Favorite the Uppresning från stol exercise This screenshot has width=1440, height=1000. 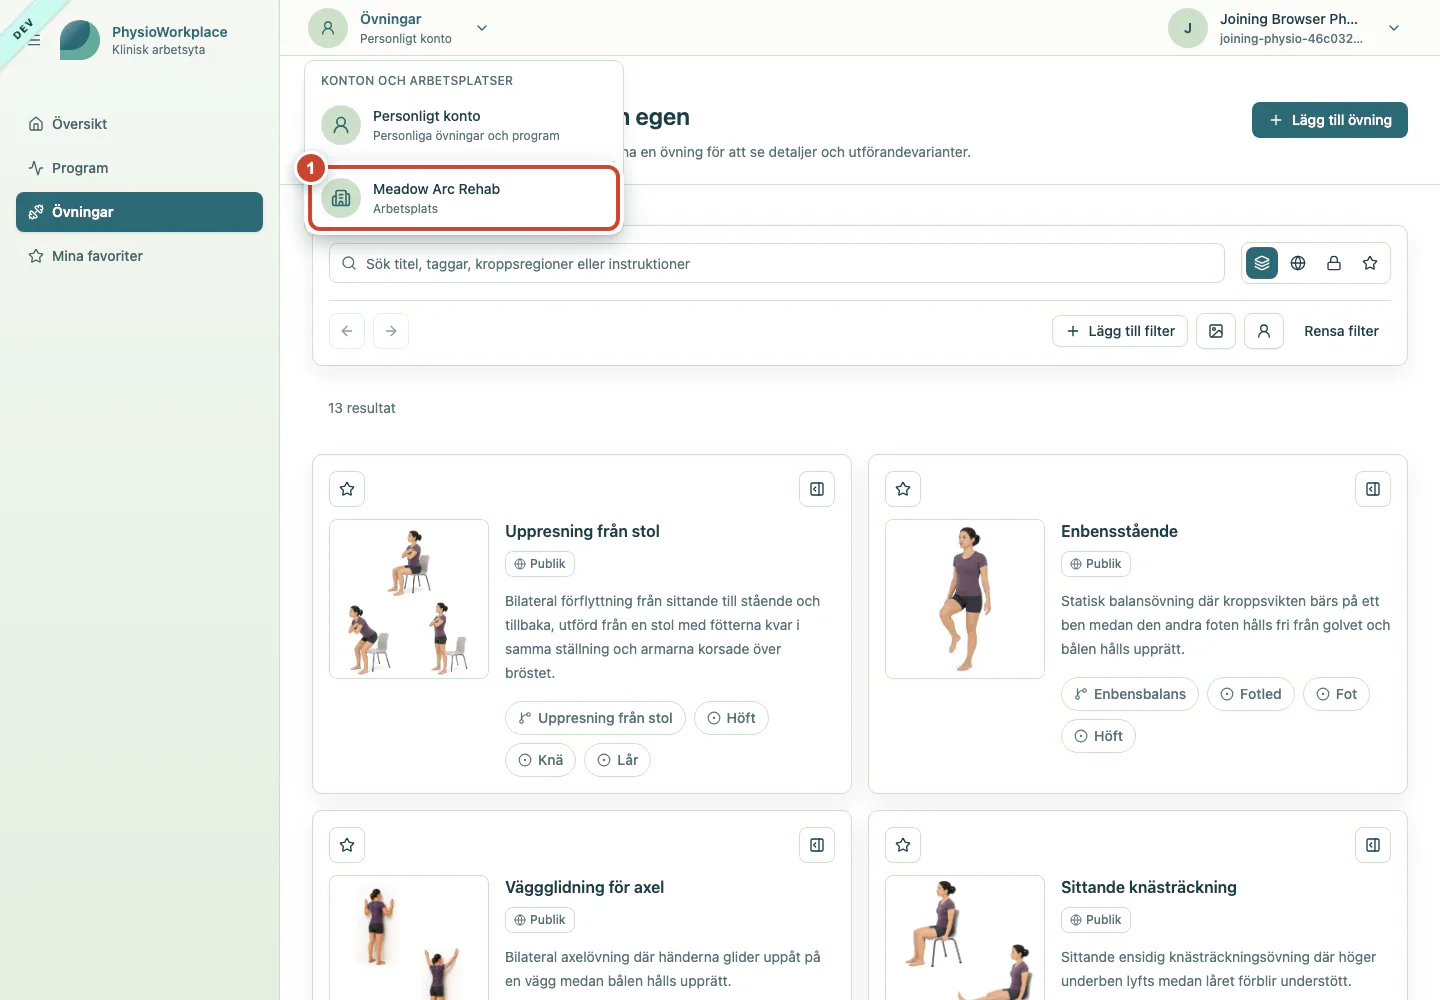point(347,489)
